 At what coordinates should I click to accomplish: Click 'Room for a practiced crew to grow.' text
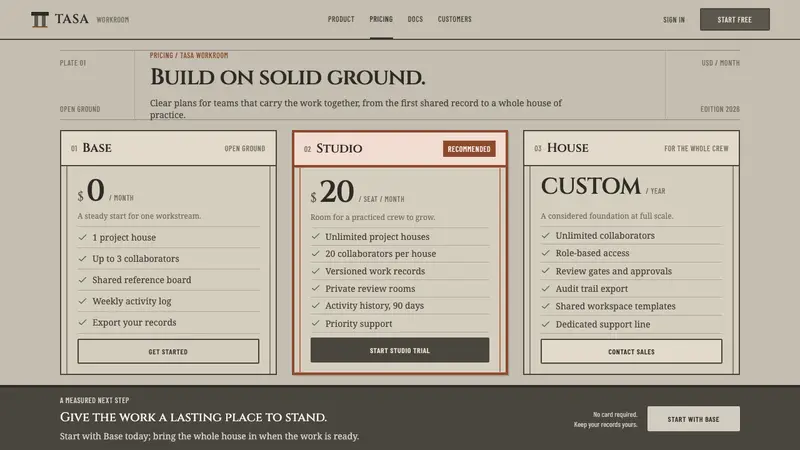373,217
